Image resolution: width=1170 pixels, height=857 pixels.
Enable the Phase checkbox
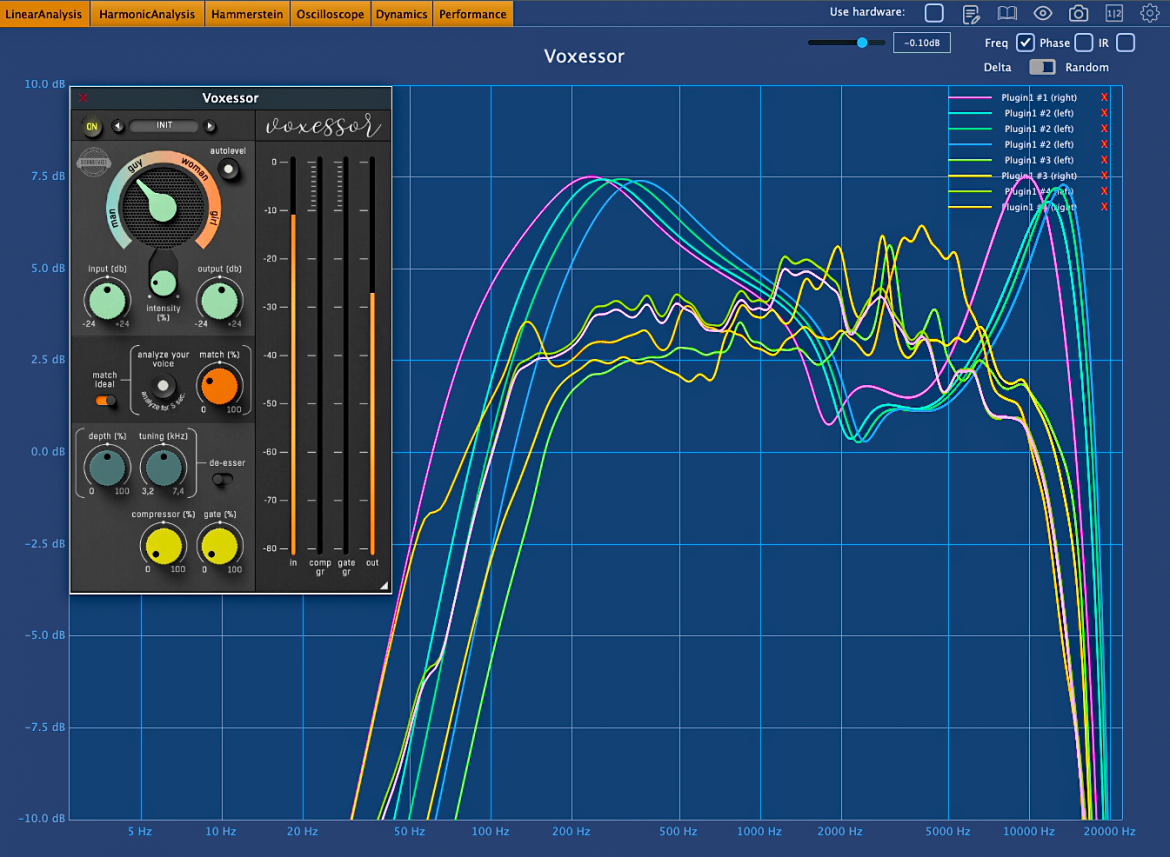coord(1083,43)
